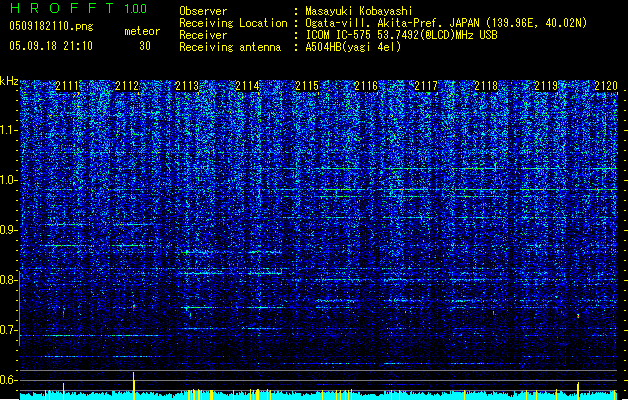Select the 2115 time marker
This screenshot has height=400, width=629.
click(307, 86)
